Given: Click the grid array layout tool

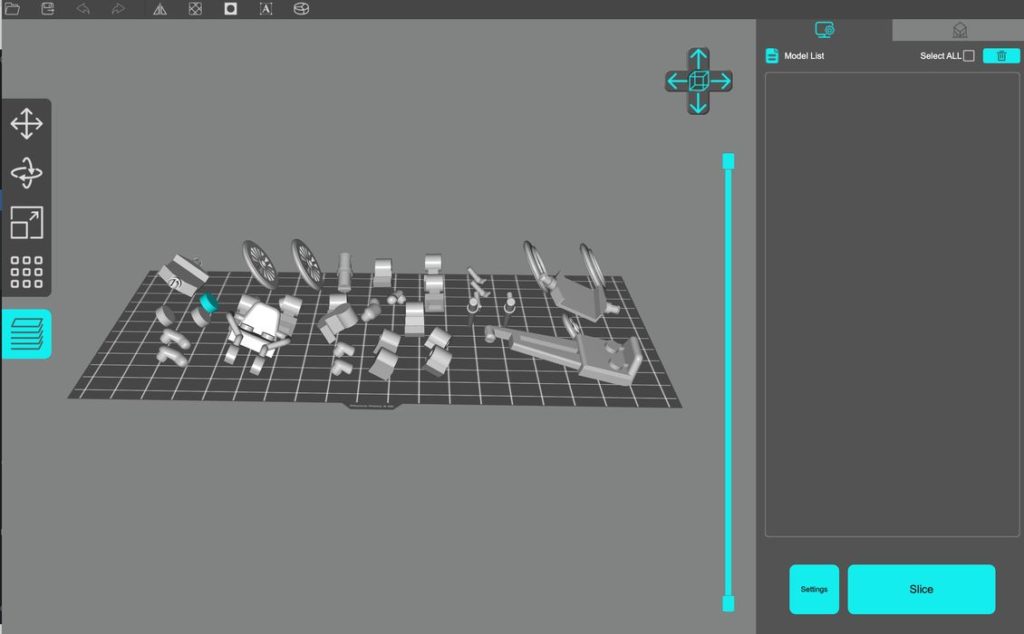Looking at the screenshot, I should pyautogui.click(x=26, y=272).
